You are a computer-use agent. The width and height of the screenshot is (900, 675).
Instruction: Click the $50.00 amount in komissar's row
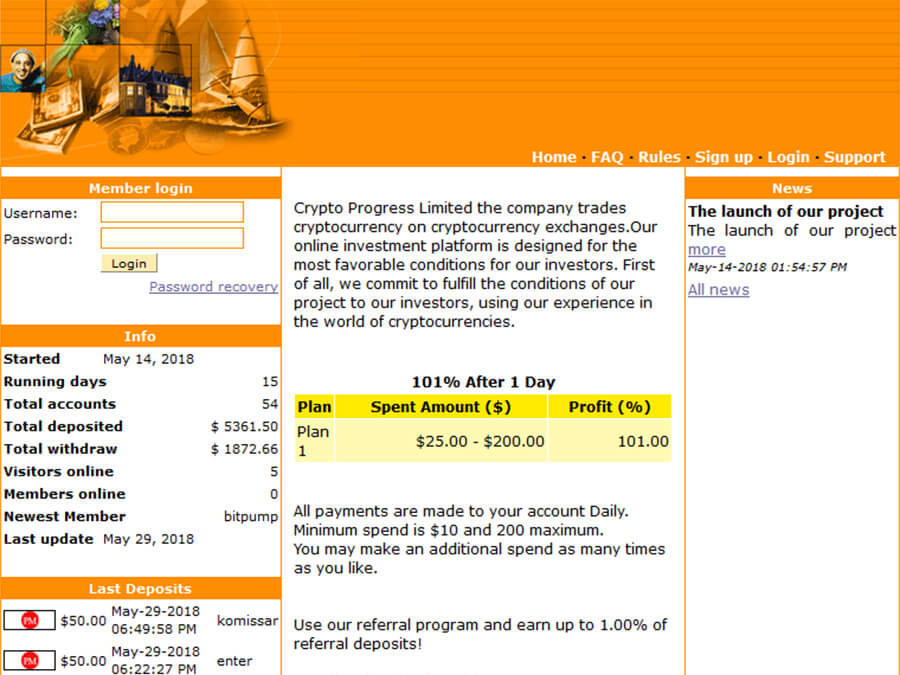point(83,621)
